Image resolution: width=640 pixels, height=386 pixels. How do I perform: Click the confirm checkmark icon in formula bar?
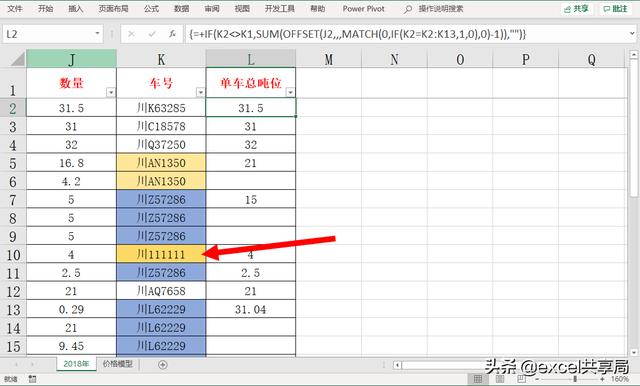[x=152, y=34]
